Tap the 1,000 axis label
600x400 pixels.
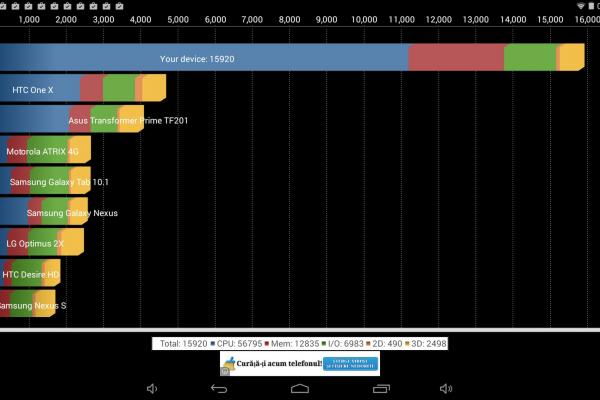click(29, 20)
